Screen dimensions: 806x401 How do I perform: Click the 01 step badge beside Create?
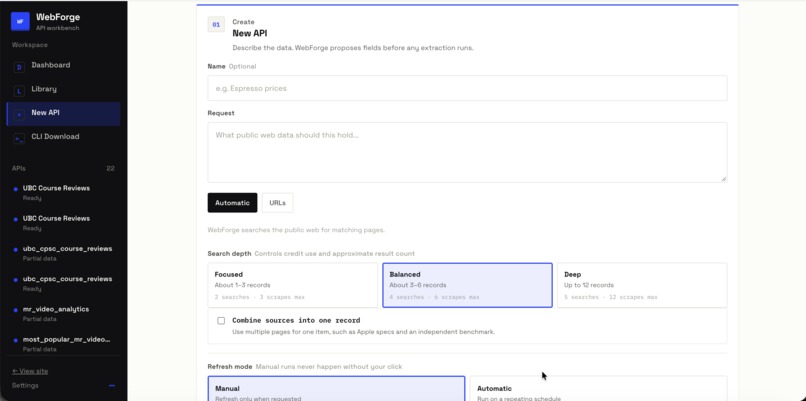point(216,24)
